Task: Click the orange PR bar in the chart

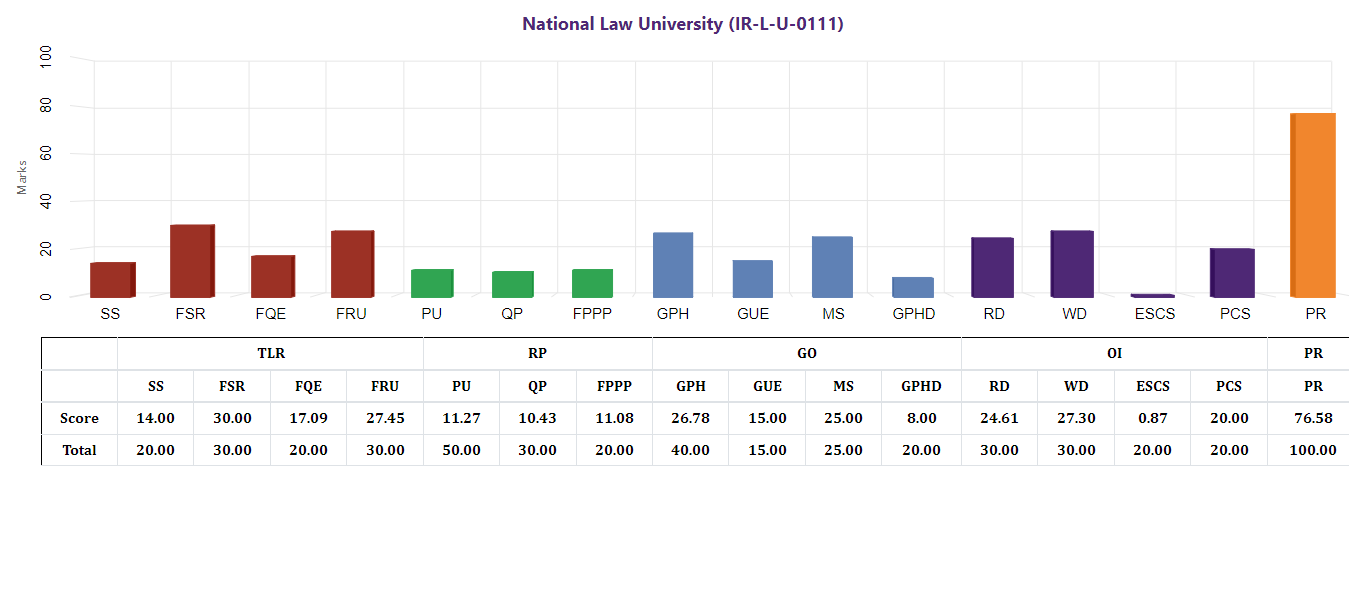Action: pos(1313,205)
